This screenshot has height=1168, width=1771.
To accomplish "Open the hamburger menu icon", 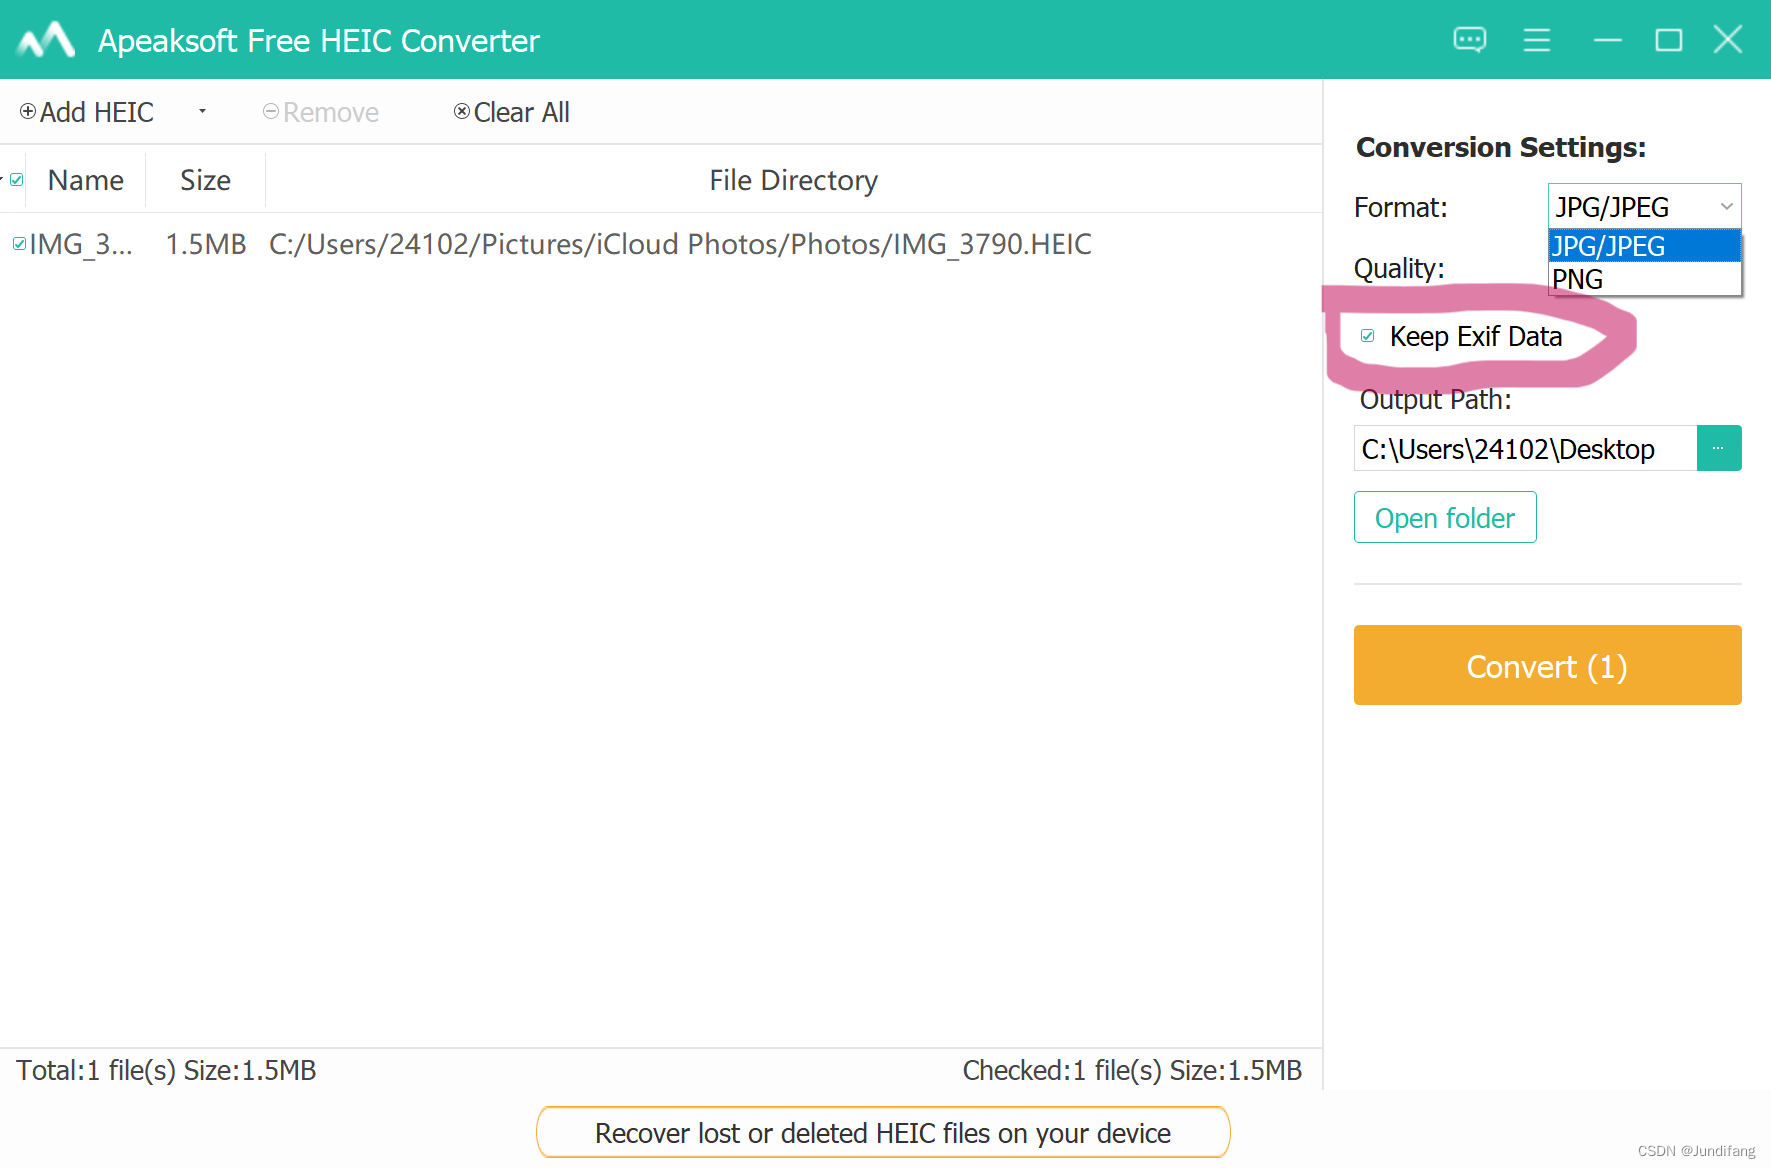I will pos(1537,40).
